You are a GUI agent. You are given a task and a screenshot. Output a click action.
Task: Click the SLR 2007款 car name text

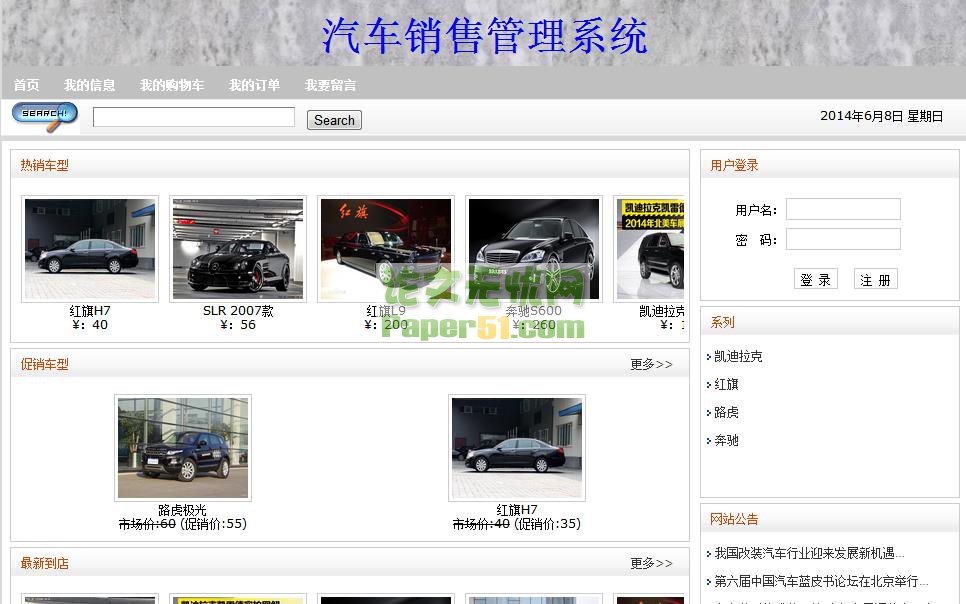(x=238, y=311)
